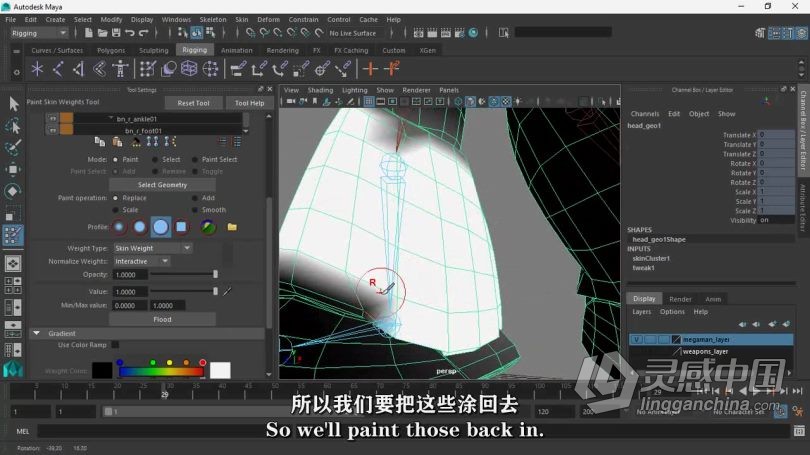The height and width of the screenshot is (455, 810).
Task: Open the Skeleton menu
Action: click(213, 20)
